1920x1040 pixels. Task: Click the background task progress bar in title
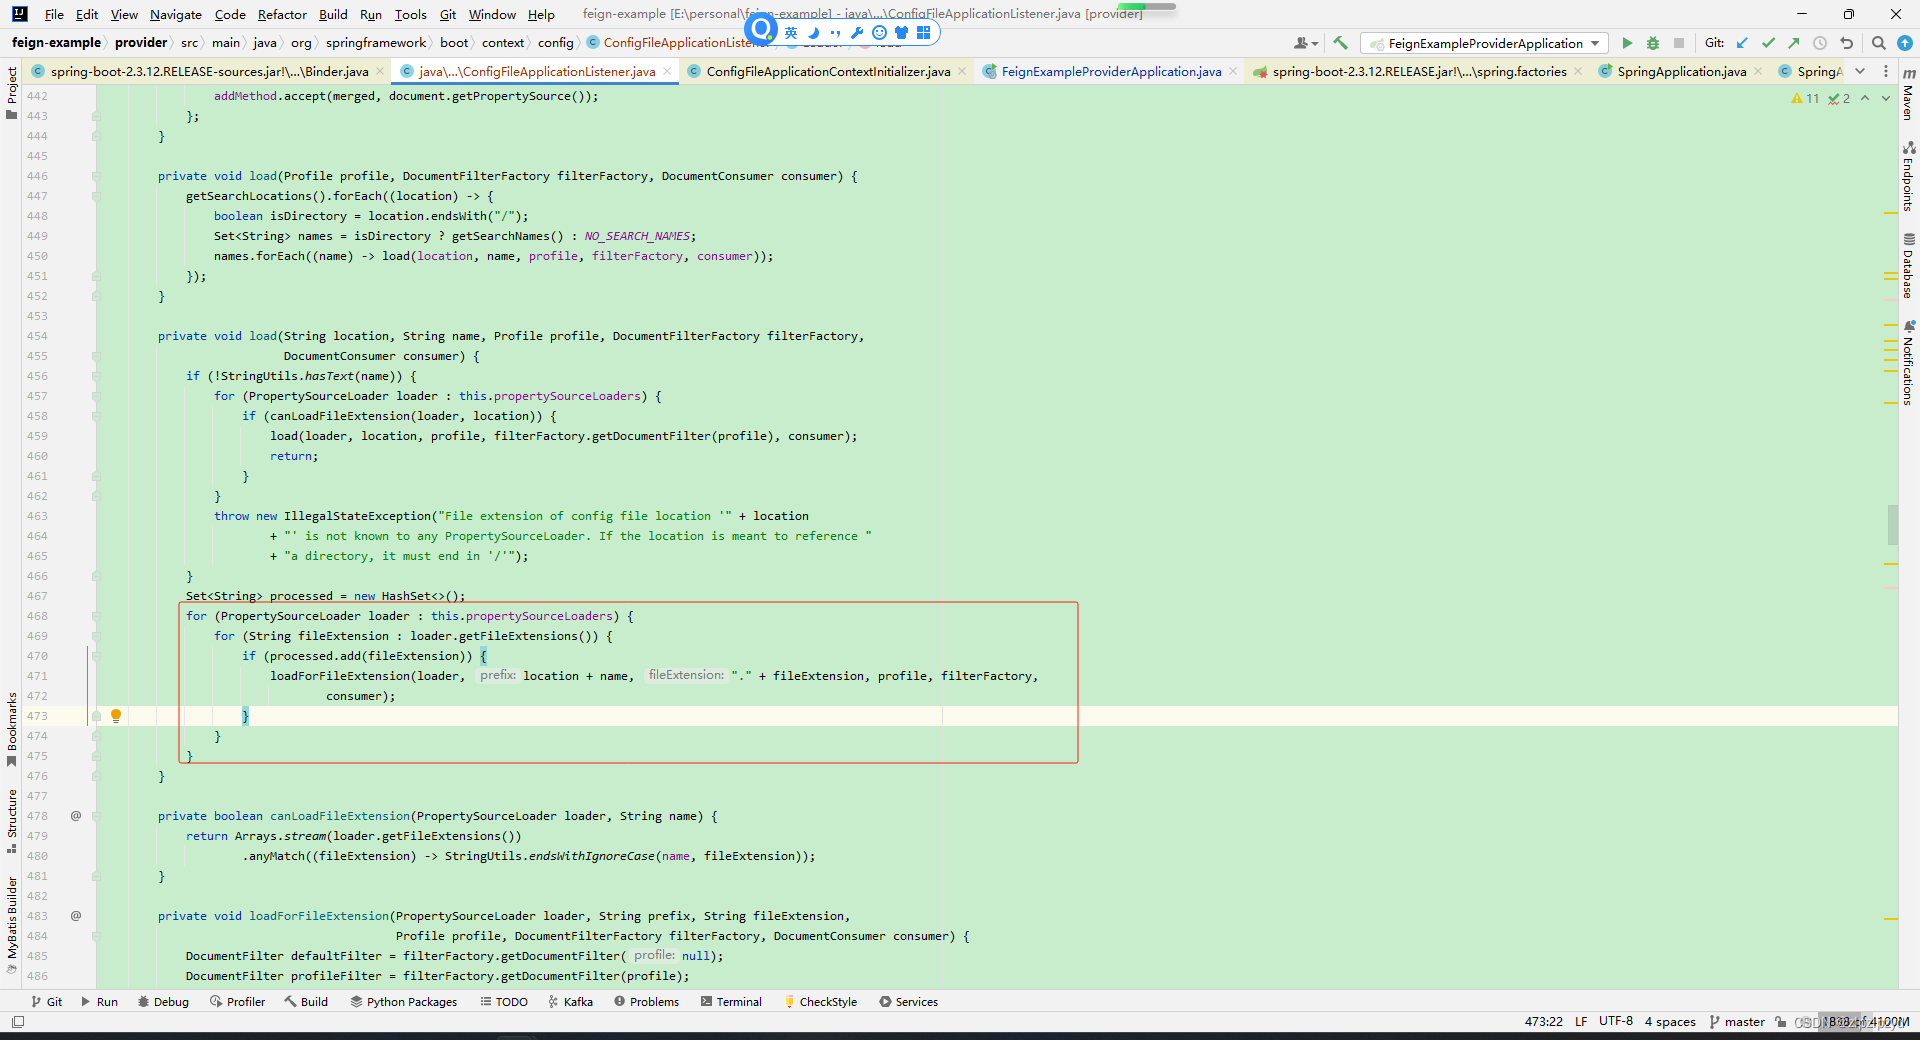1146,7
